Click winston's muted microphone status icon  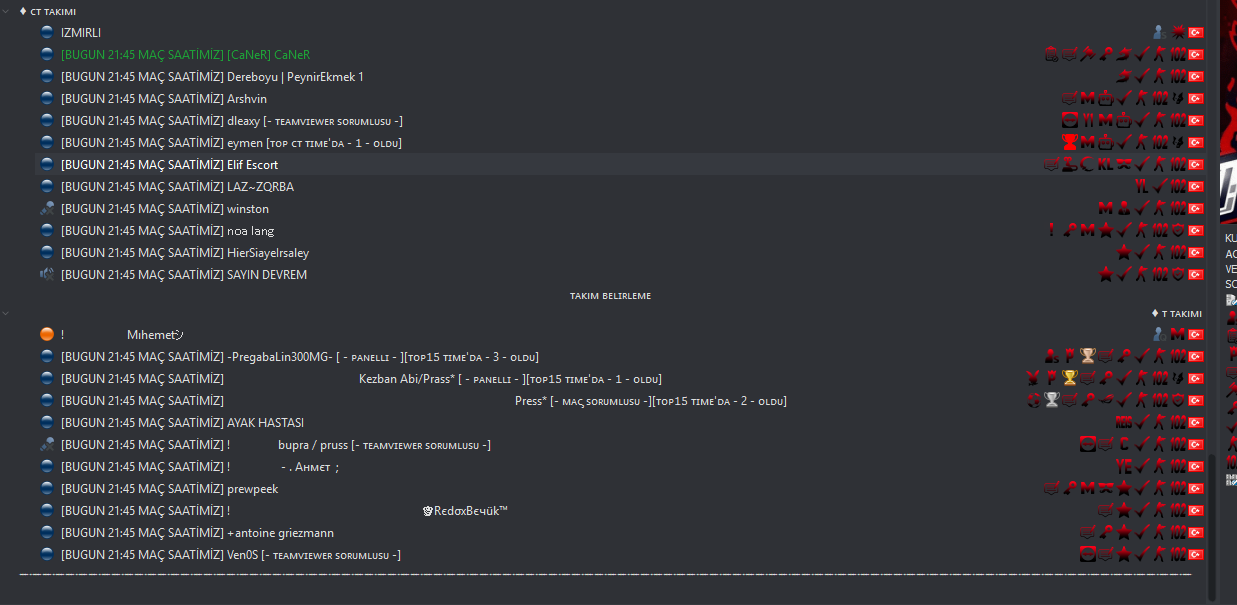point(47,209)
